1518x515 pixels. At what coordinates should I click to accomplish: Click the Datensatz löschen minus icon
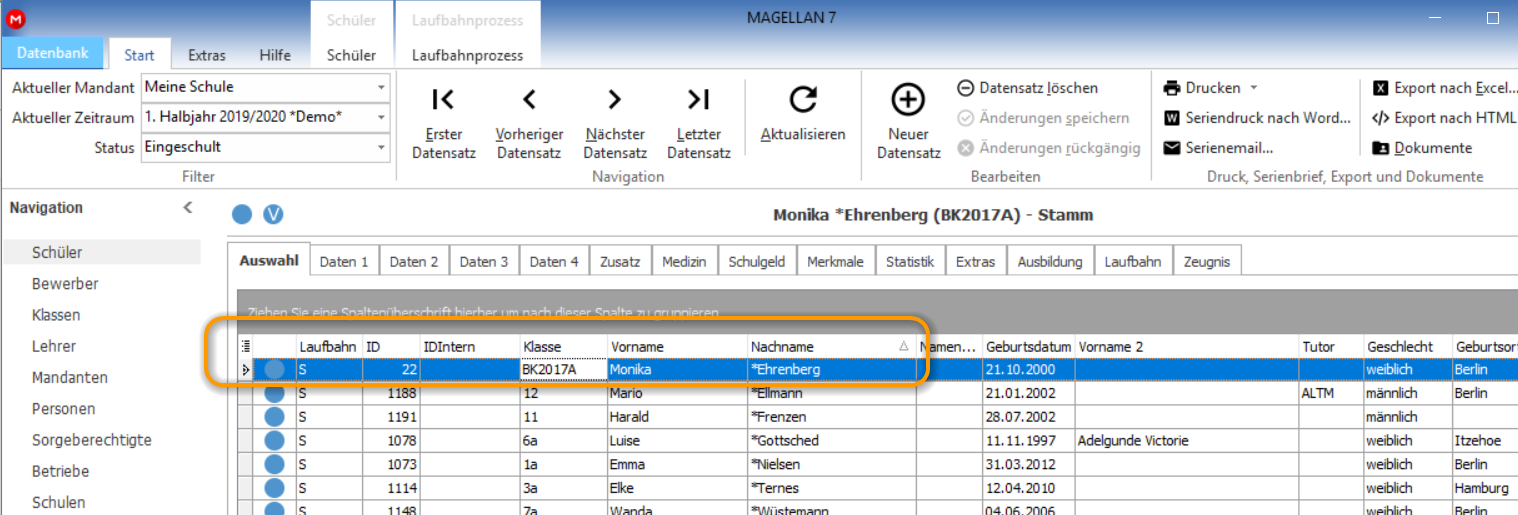(966, 88)
